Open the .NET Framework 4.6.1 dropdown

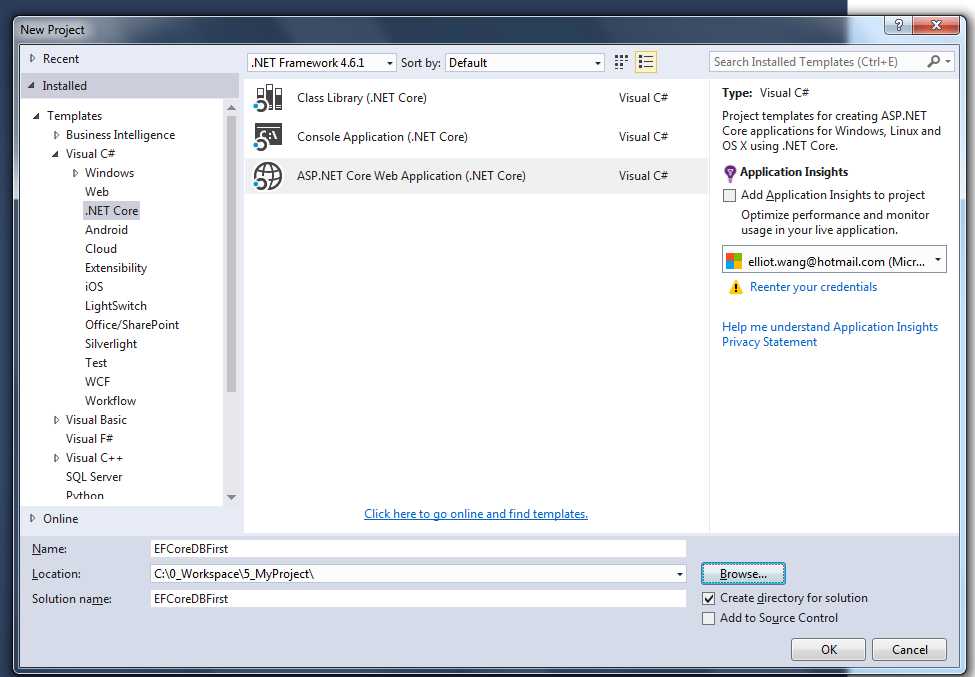coord(321,63)
